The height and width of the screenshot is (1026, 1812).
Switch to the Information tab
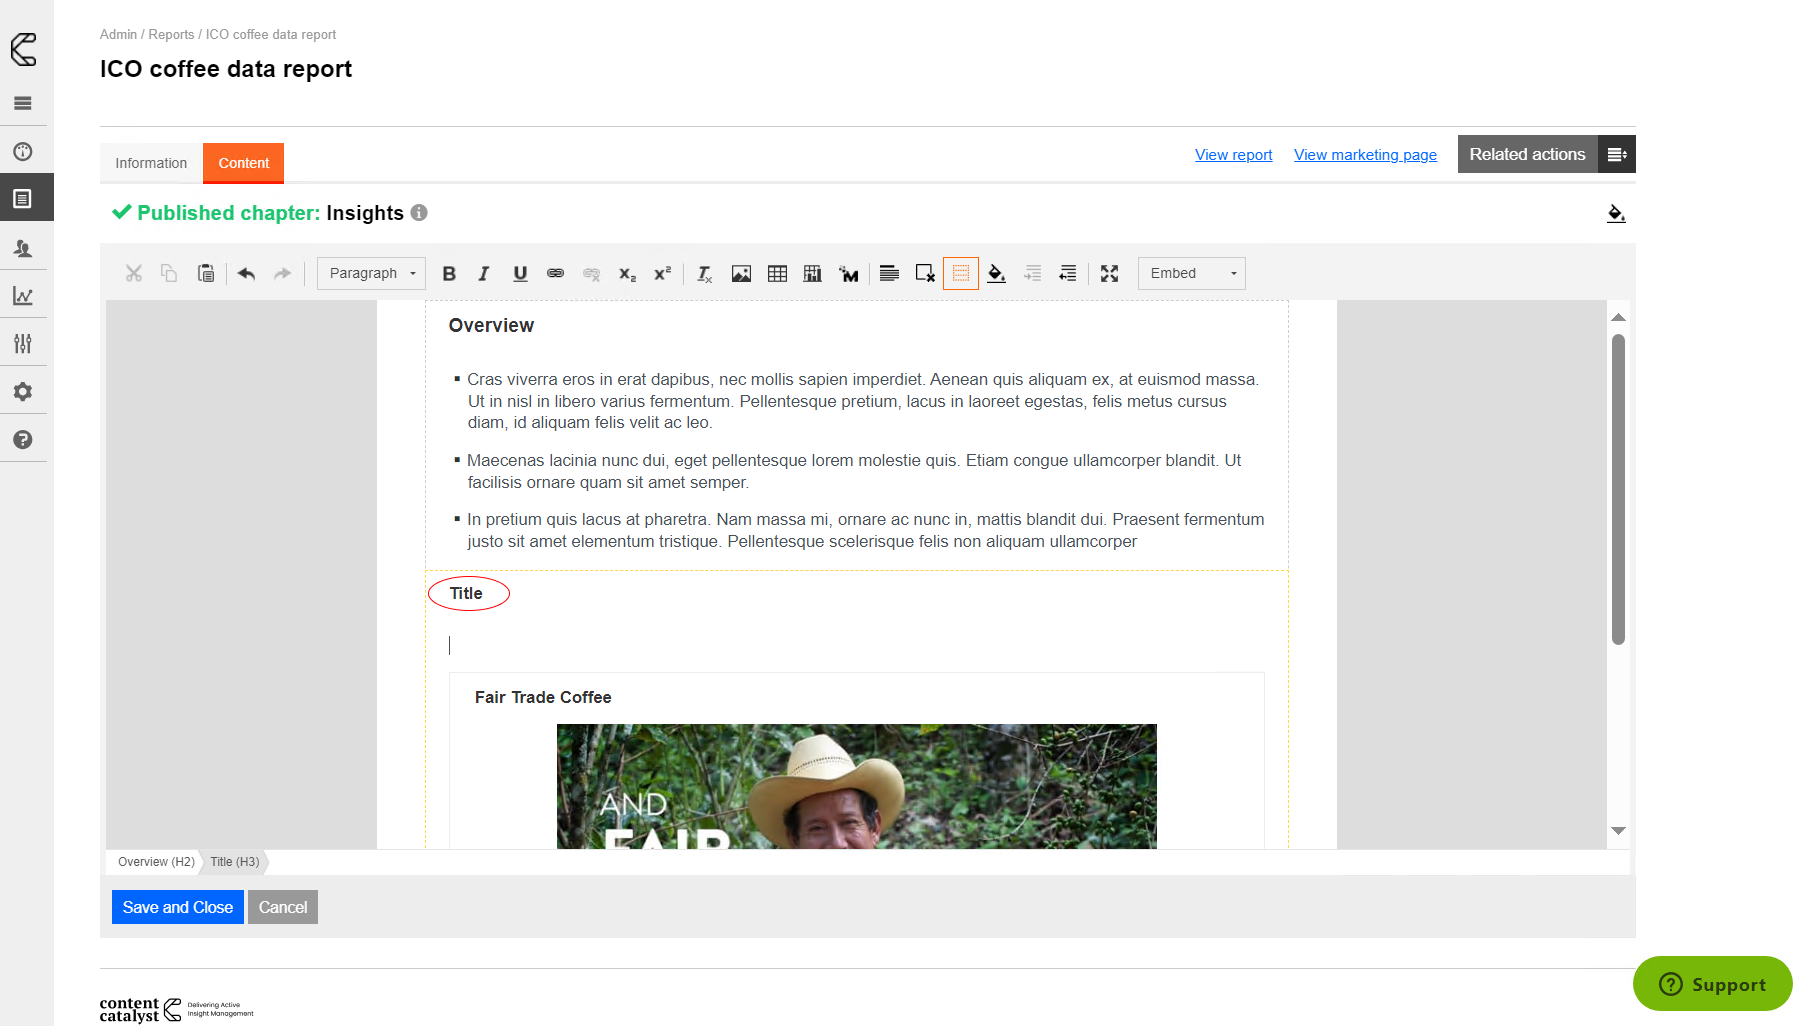151,163
